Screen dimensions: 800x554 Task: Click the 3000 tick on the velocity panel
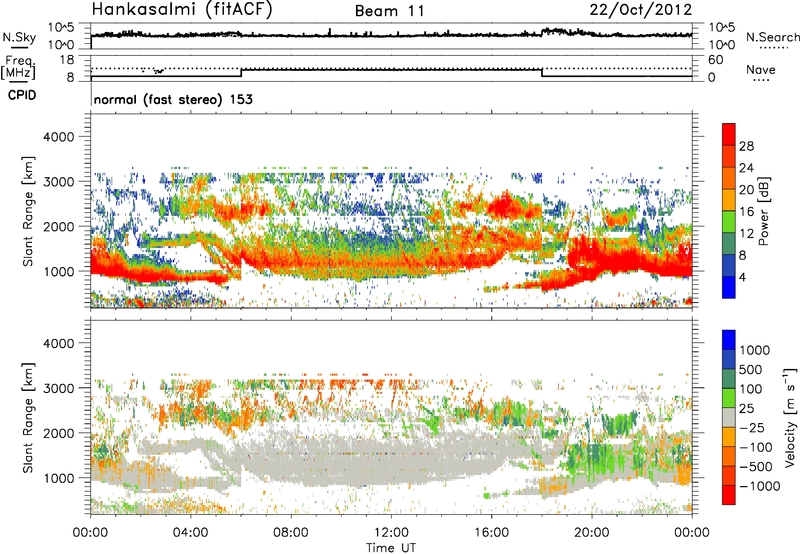click(58, 388)
